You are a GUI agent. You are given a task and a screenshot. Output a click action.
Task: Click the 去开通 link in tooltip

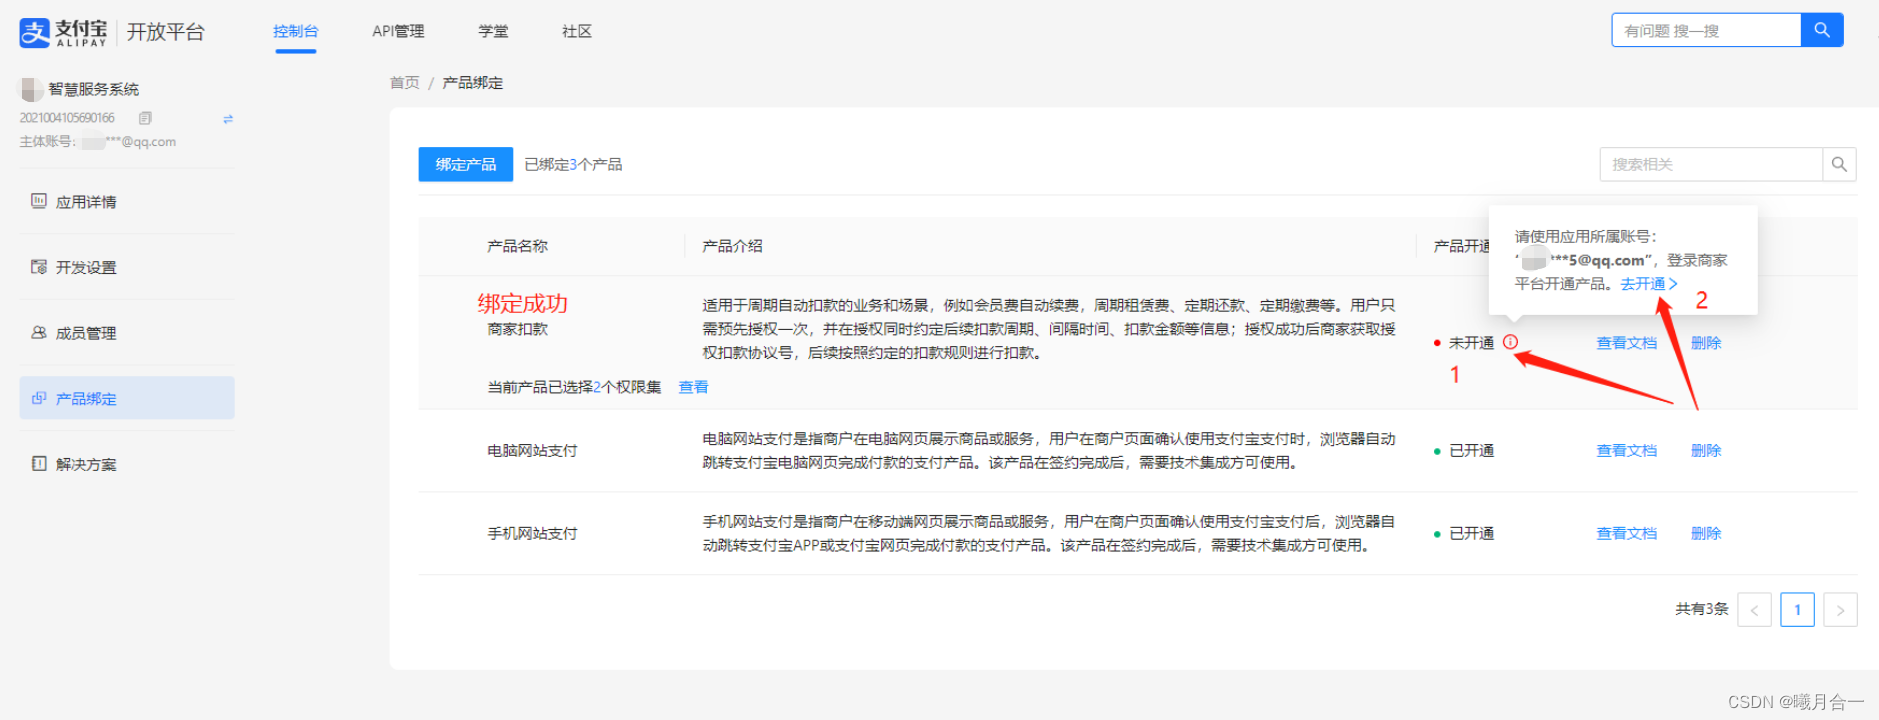pos(1649,284)
